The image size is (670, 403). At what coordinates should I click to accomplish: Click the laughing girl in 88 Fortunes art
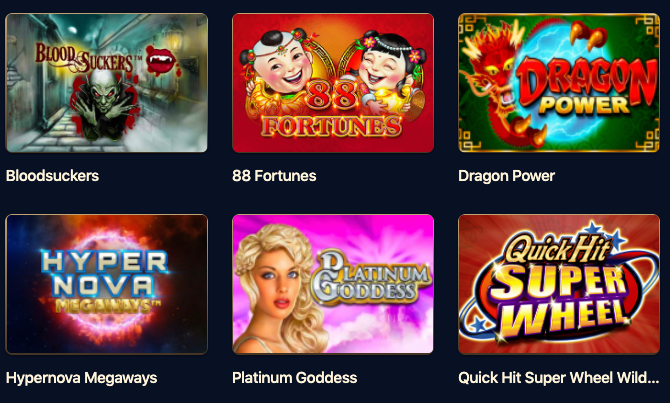[x=389, y=66]
